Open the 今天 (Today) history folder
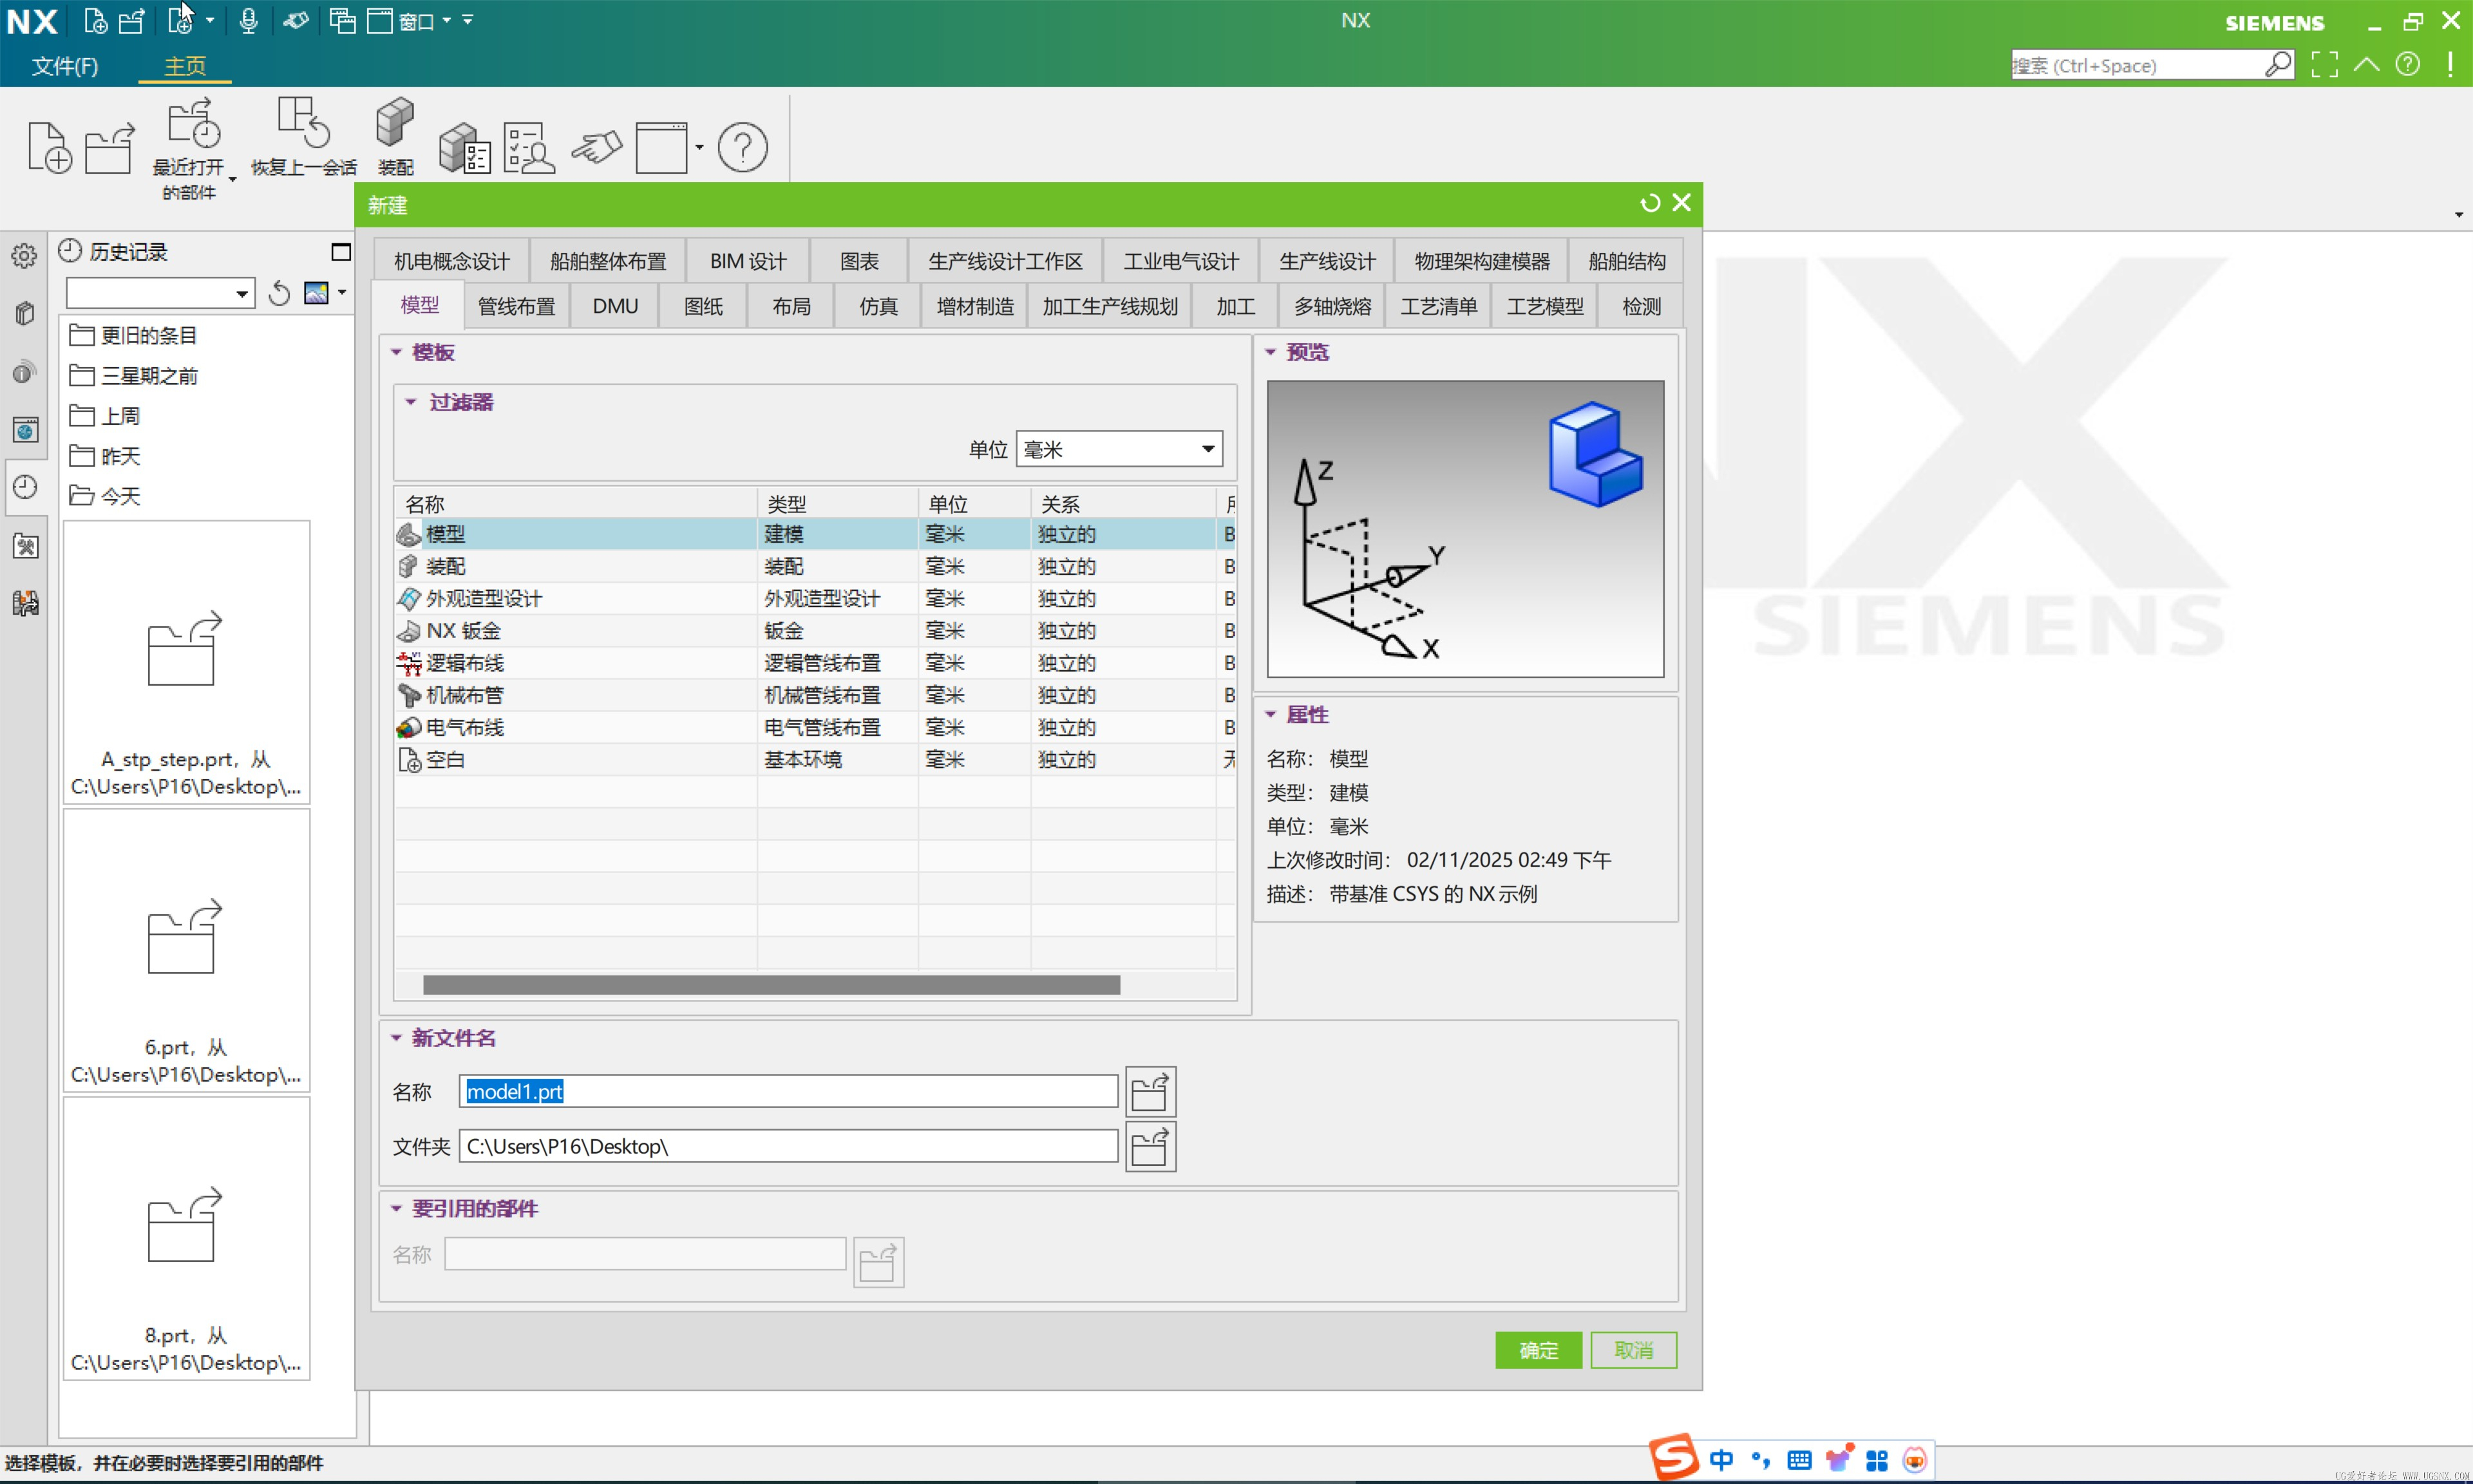 pyautogui.click(x=105, y=496)
